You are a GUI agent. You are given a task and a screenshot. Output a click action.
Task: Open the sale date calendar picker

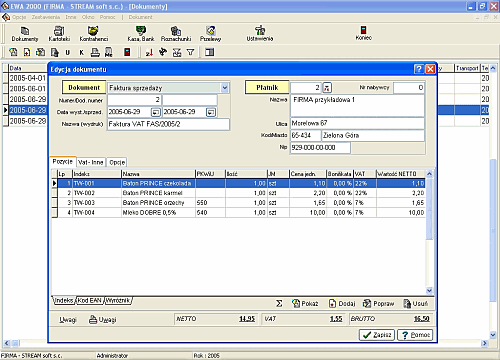point(211,112)
